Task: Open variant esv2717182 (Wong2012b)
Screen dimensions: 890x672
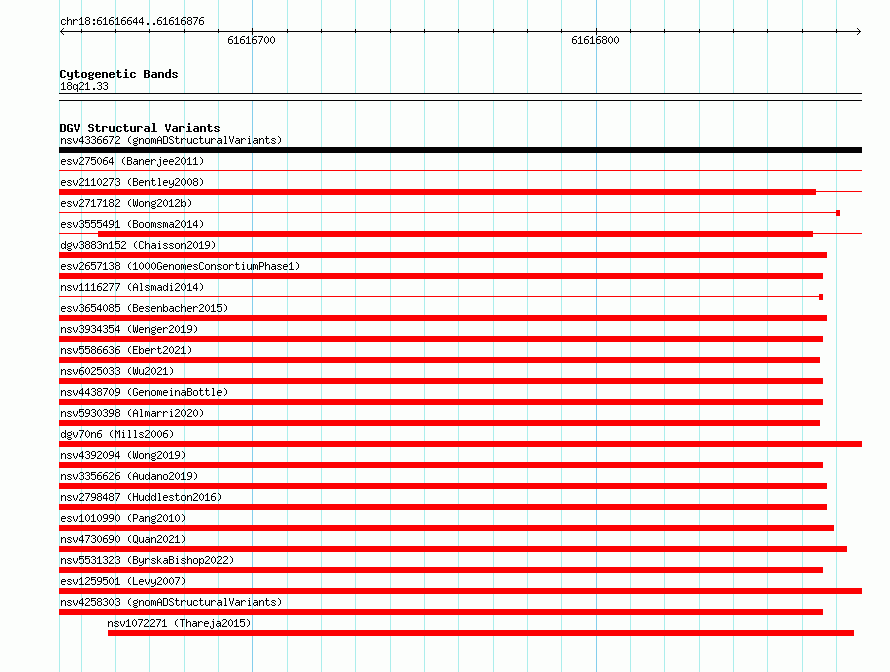Action: pos(126,203)
